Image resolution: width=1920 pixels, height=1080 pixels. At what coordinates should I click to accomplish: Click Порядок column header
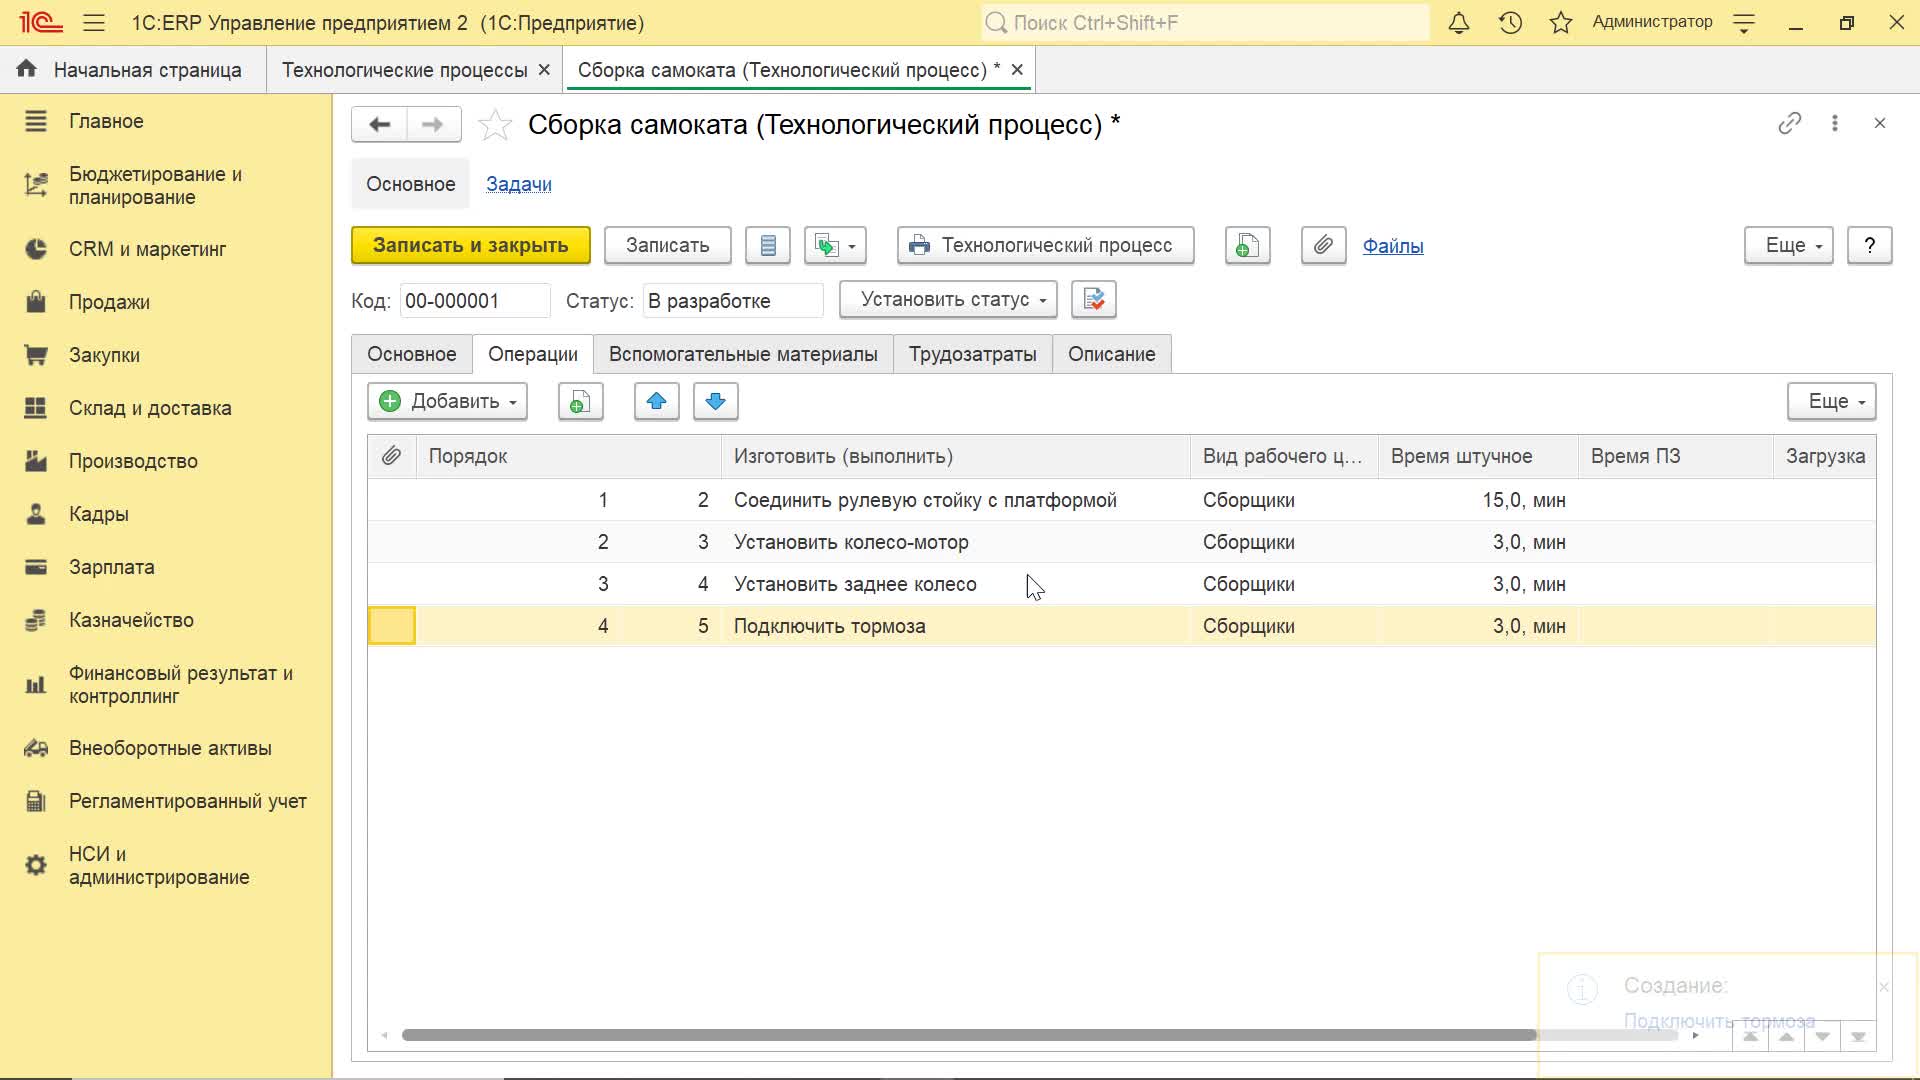569,456
